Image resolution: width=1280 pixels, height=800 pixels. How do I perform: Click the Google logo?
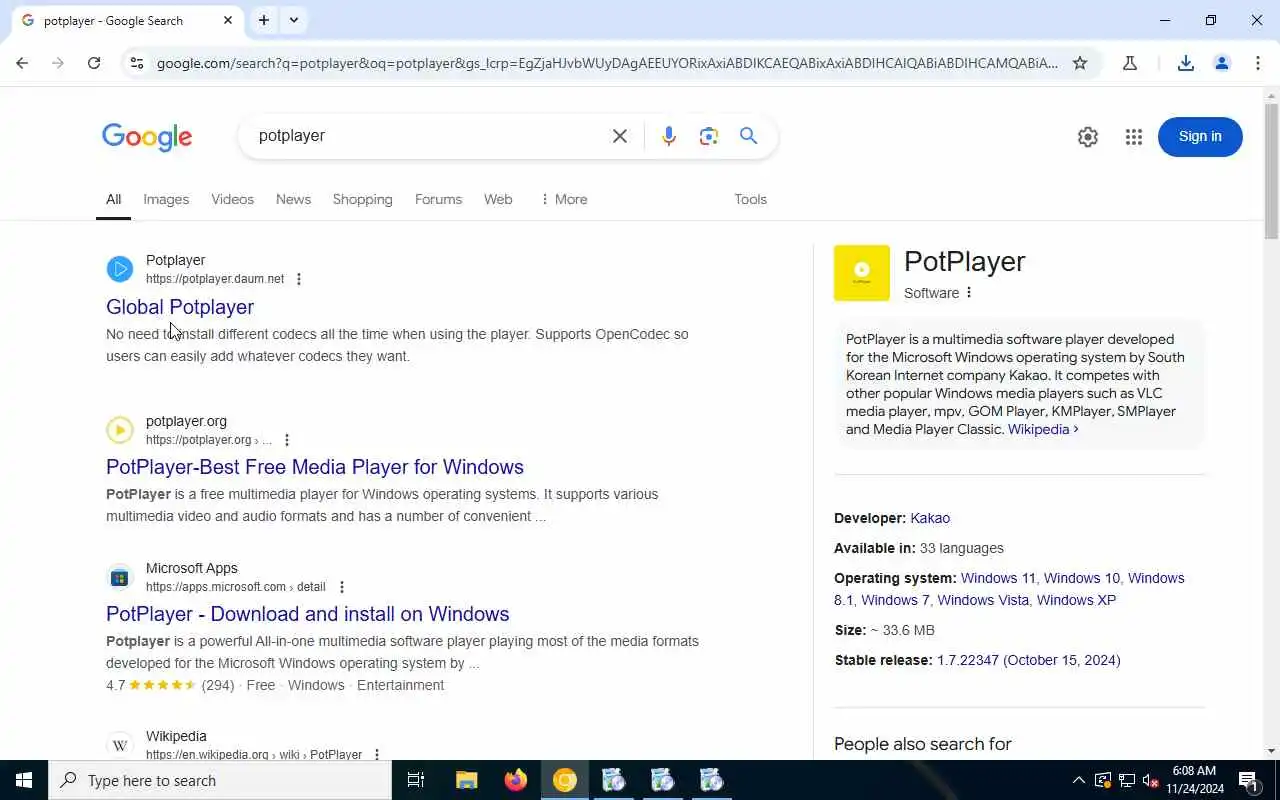tap(147, 137)
